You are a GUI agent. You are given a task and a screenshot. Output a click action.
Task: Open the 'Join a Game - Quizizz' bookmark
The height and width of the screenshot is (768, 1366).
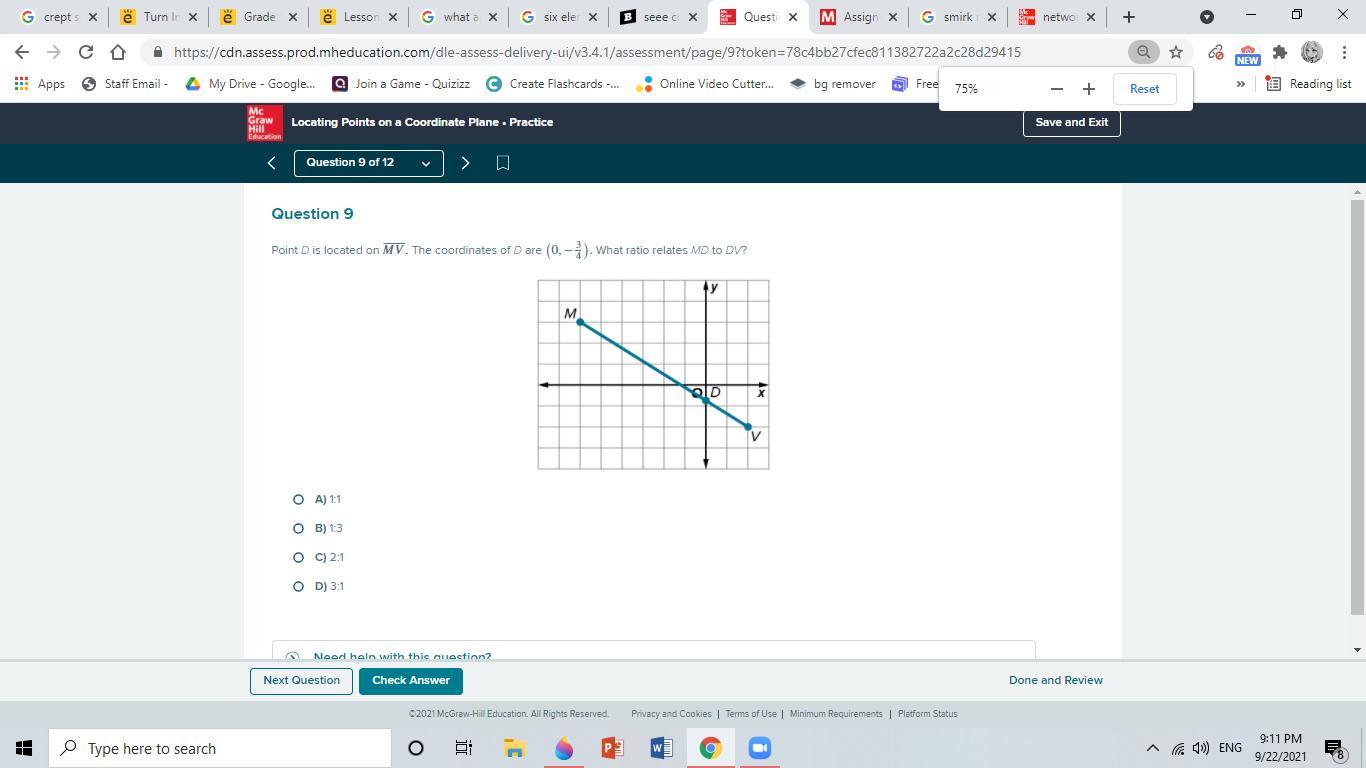click(x=401, y=84)
